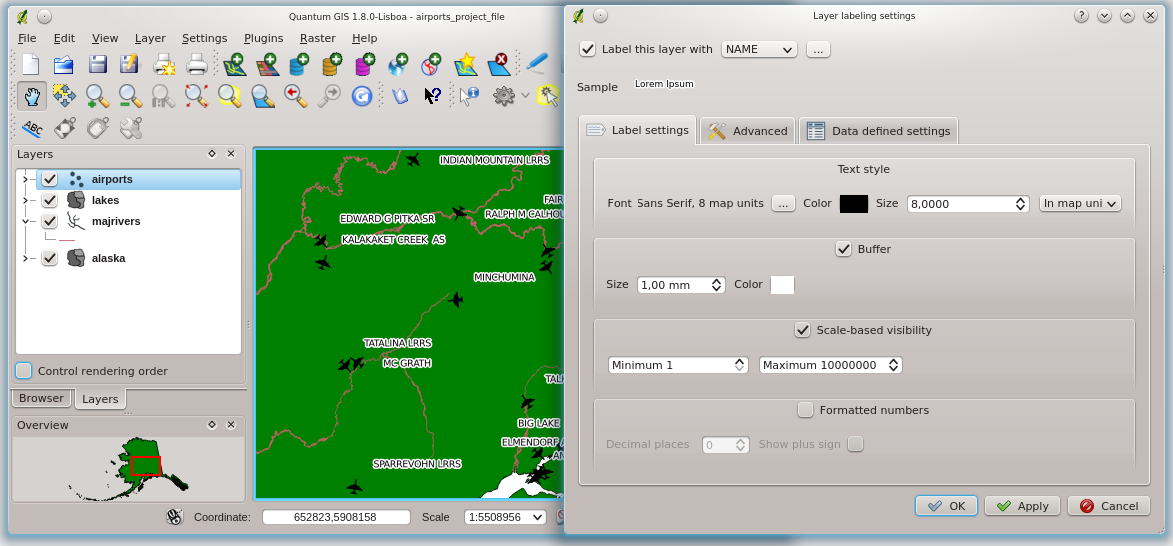Click the Save Project floppy icon
This screenshot has height=546, width=1173.
tap(97, 65)
